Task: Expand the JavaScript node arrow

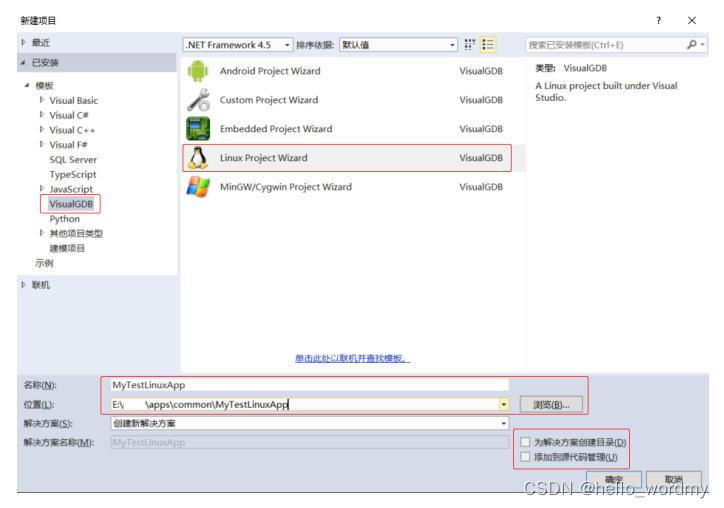Action: [x=42, y=189]
